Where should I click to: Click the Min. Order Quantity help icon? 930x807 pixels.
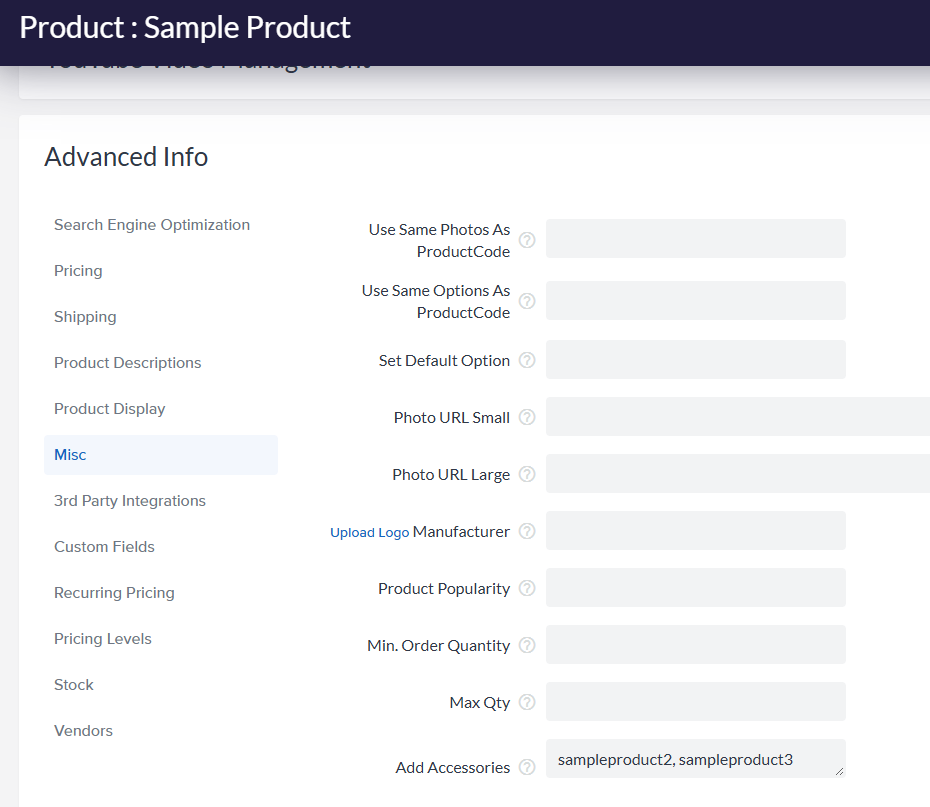click(x=526, y=645)
